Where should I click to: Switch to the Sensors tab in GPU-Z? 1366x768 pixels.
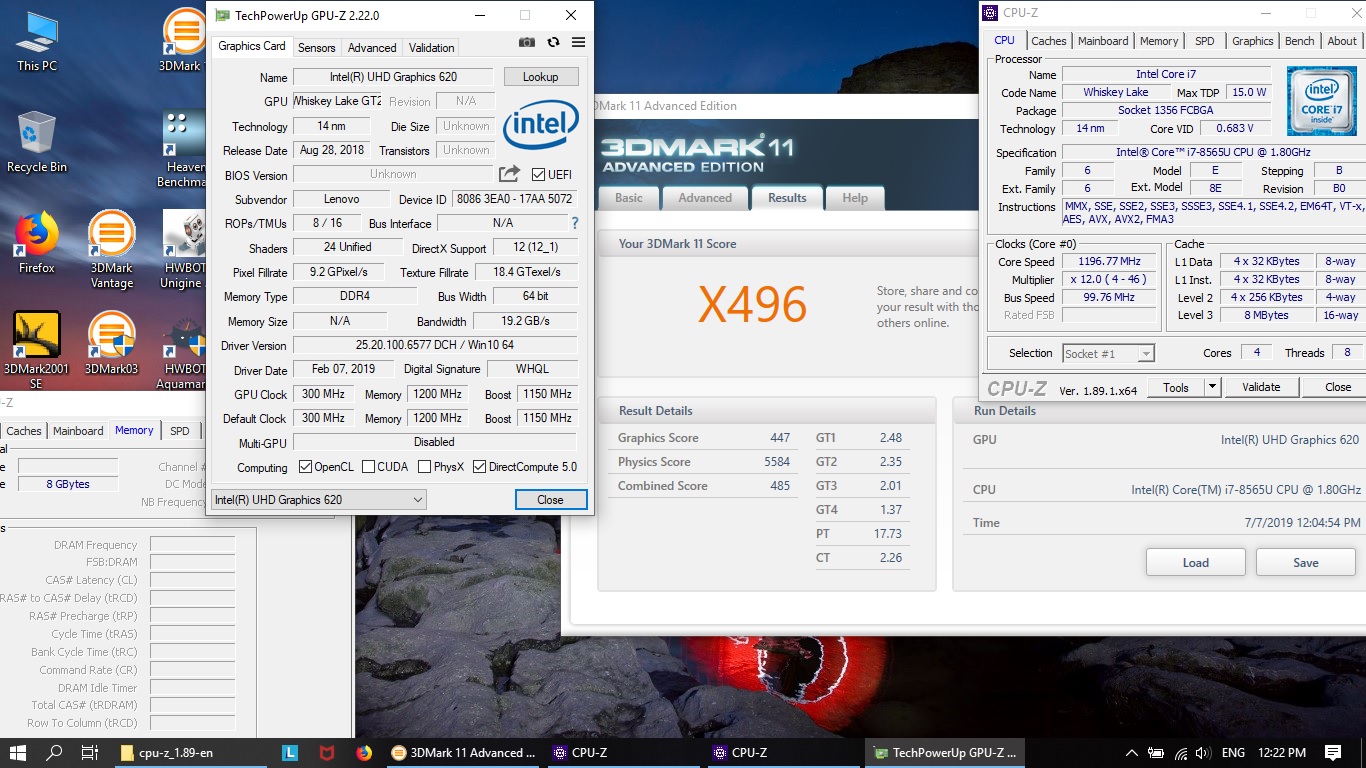pos(317,47)
